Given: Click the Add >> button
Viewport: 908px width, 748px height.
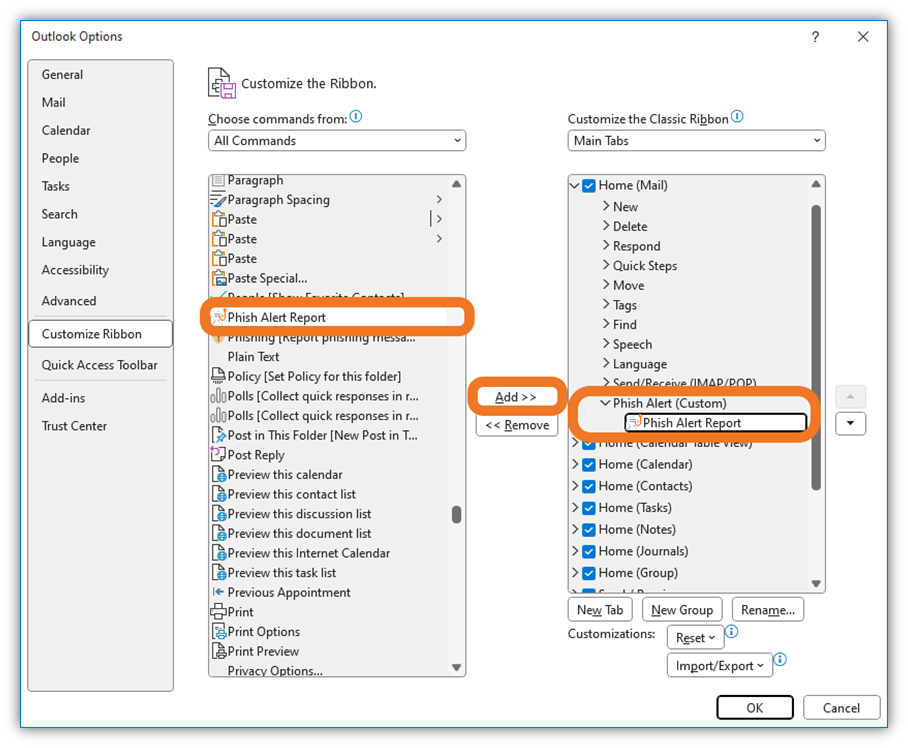Looking at the screenshot, I should point(517,397).
